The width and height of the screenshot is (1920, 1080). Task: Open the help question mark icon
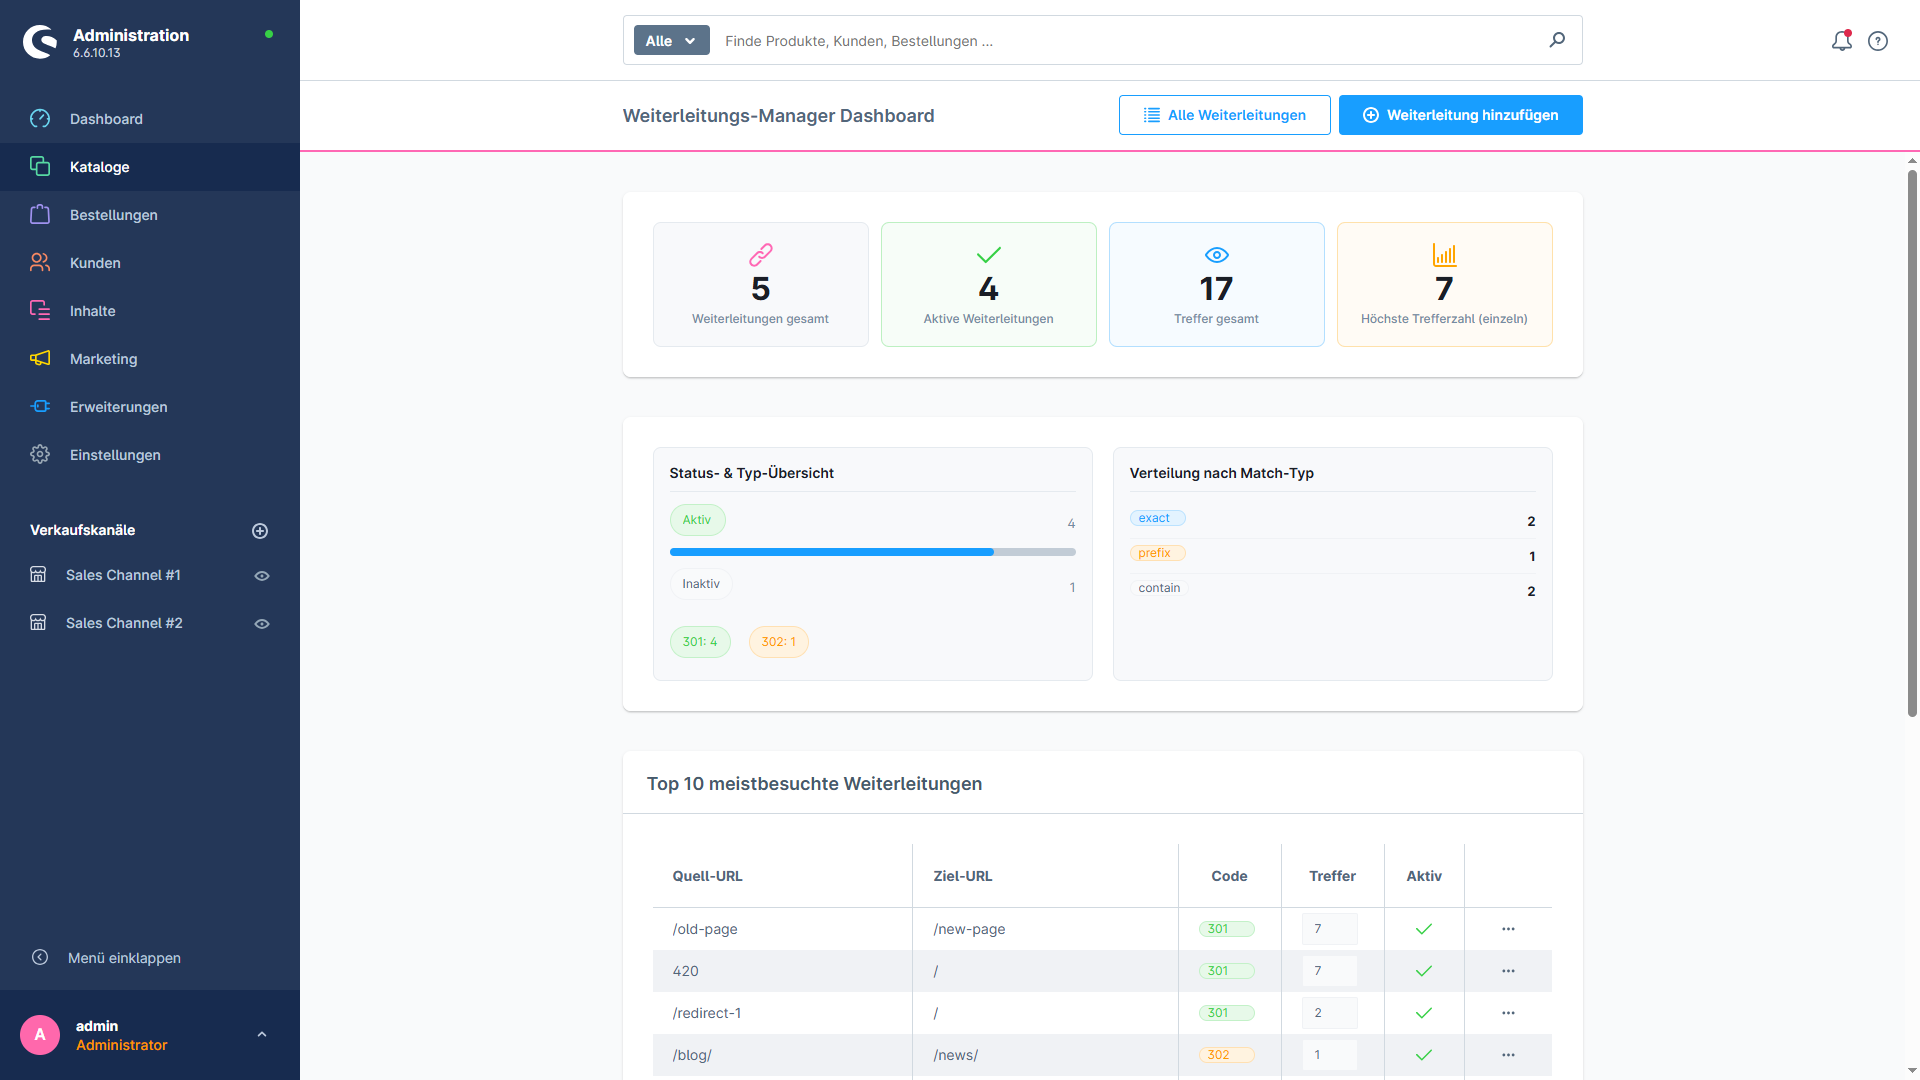click(x=1878, y=41)
